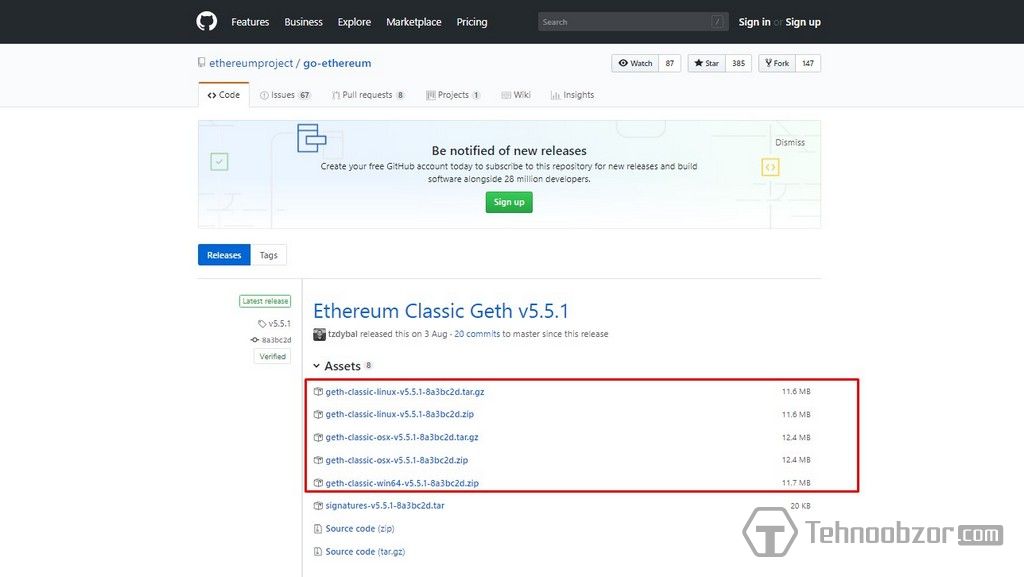1024x577 pixels.
Task: Click package icon for geth-classic-linux zip
Action: [x=318, y=414]
